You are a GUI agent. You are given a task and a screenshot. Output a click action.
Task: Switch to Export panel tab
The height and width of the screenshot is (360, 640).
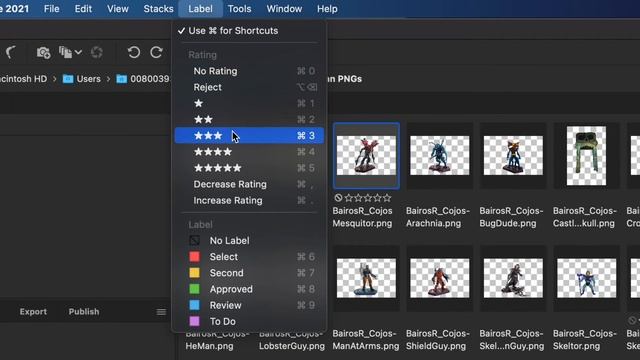pyautogui.click(x=33, y=311)
